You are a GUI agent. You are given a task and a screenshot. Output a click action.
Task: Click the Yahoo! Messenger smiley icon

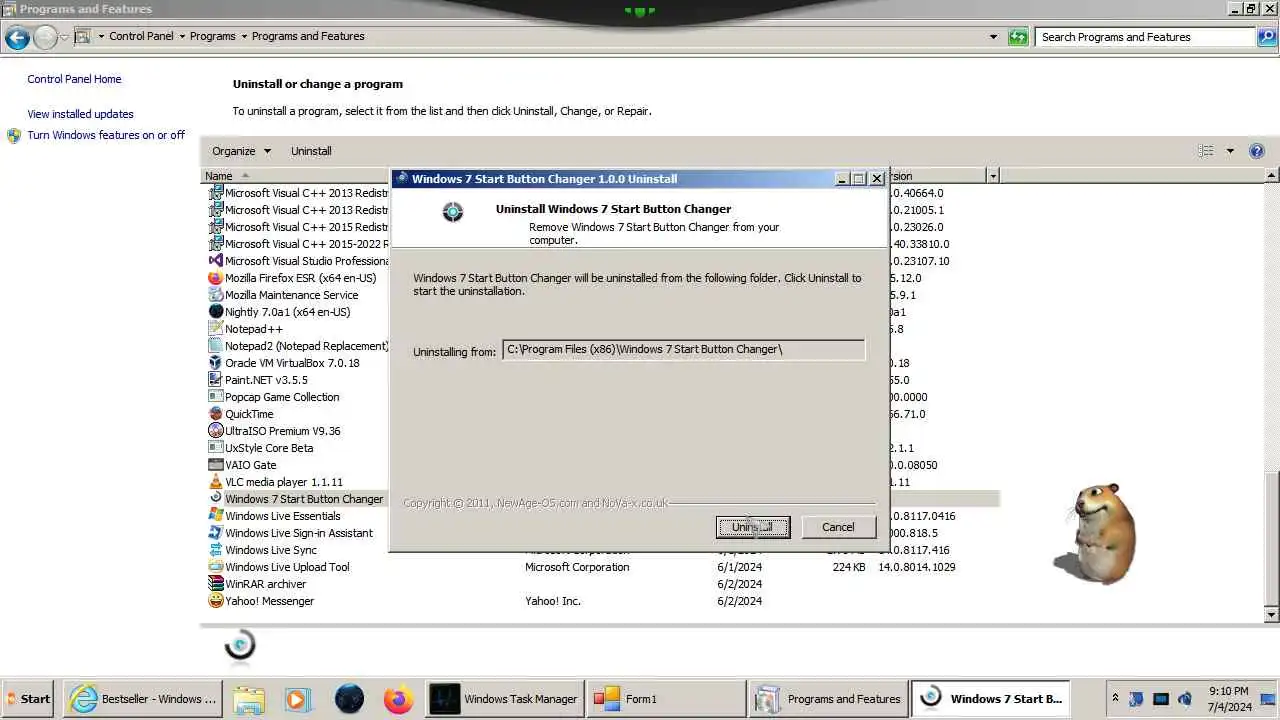(215, 601)
